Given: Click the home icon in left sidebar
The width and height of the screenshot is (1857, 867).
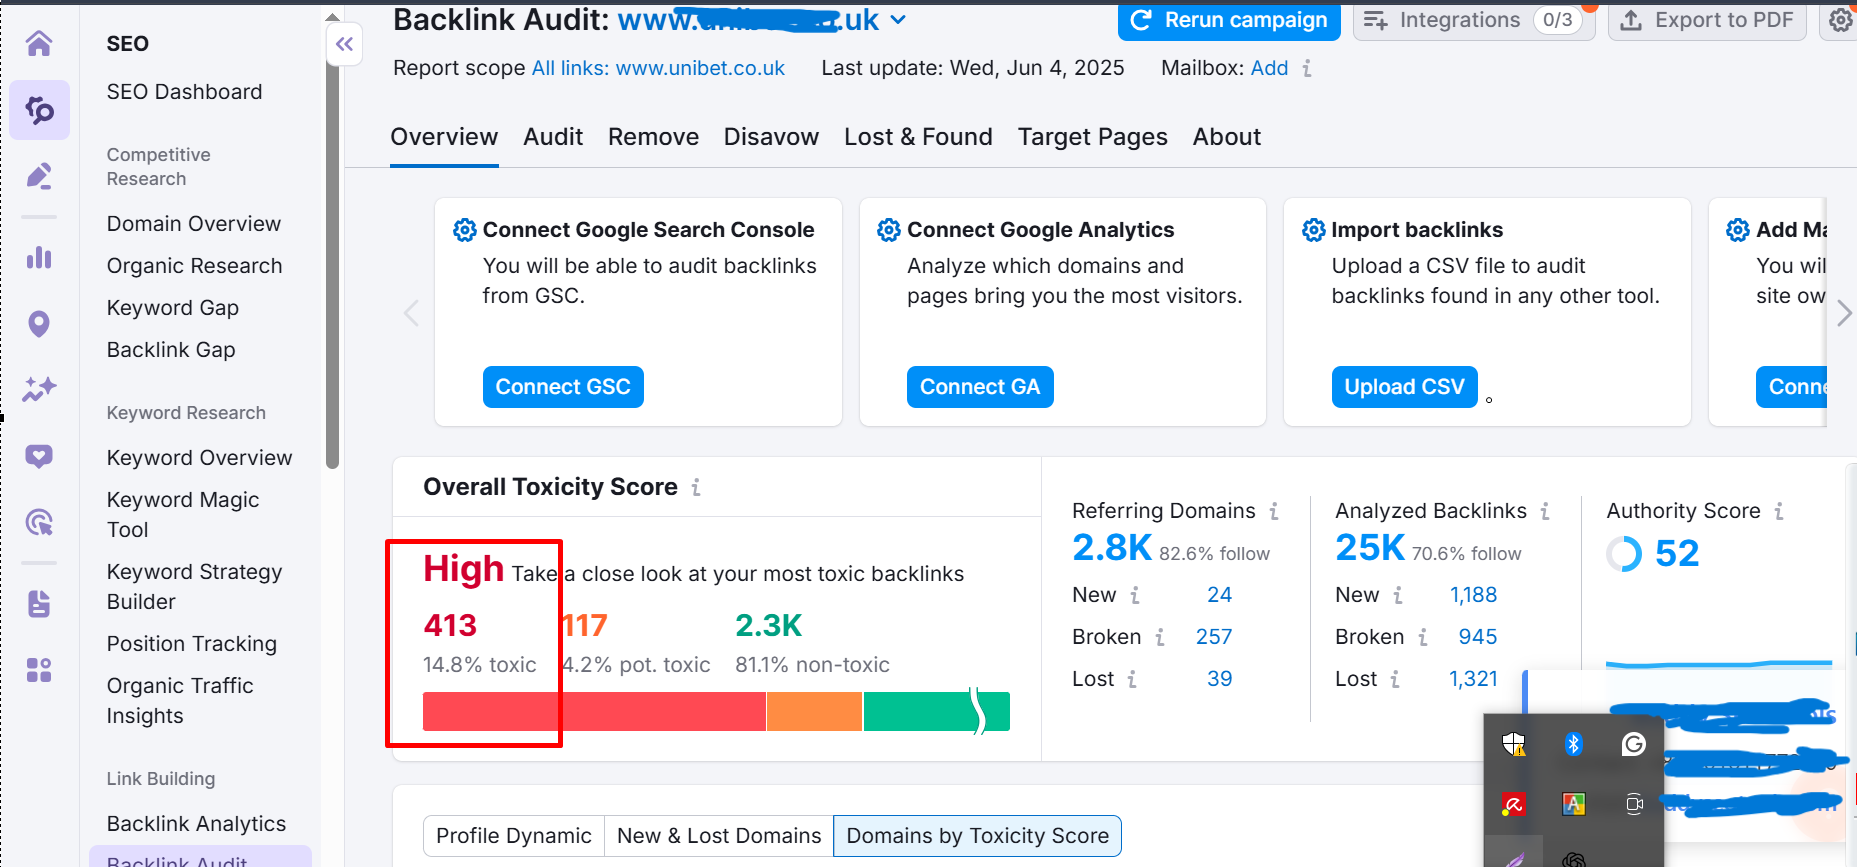Looking at the screenshot, I should click(x=39, y=44).
